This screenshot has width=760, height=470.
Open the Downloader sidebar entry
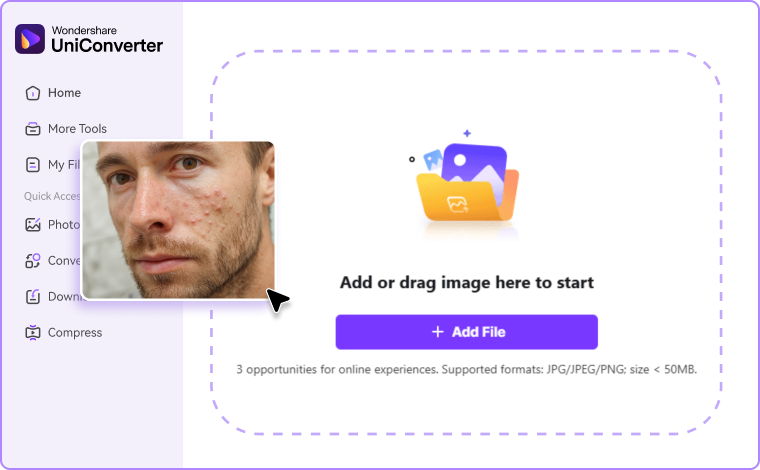click(65, 297)
